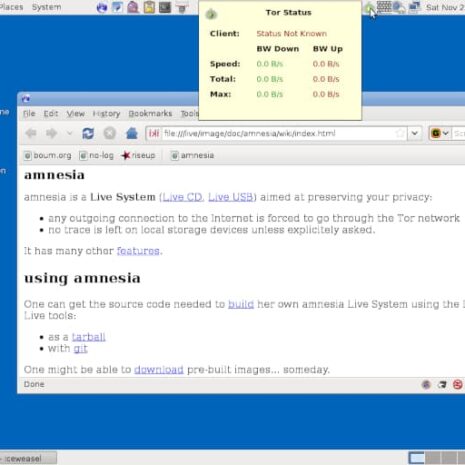Viewport: 465px width, 465px height.
Task: Open the Bookmarks menu
Action: [x=150, y=114]
